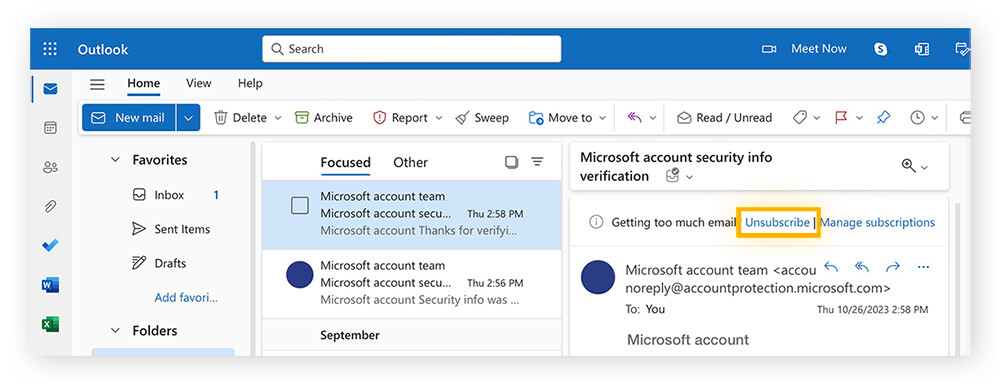Click the Pin icon in toolbar
Image resolution: width=1000 pixels, height=384 pixels.
click(883, 118)
